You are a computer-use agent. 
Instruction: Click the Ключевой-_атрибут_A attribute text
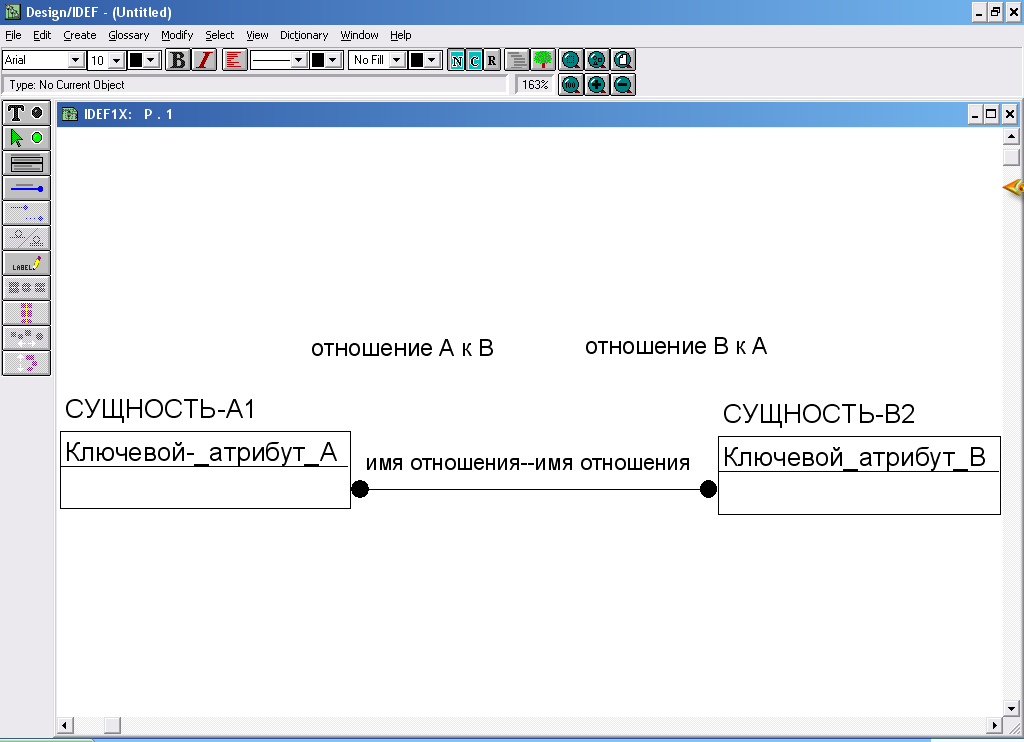(x=201, y=452)
